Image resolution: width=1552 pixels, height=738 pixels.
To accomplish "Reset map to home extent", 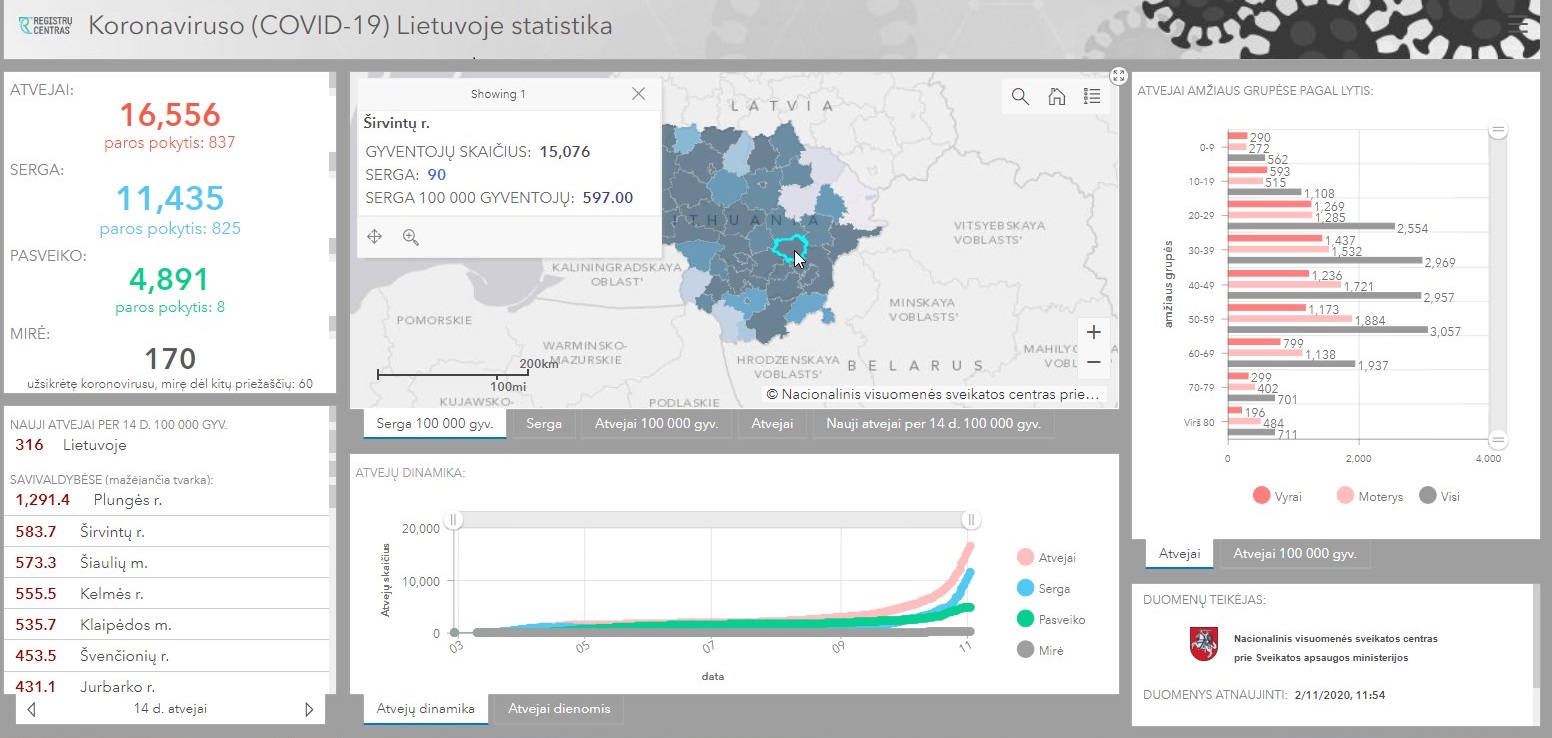I will (1056, 97).
